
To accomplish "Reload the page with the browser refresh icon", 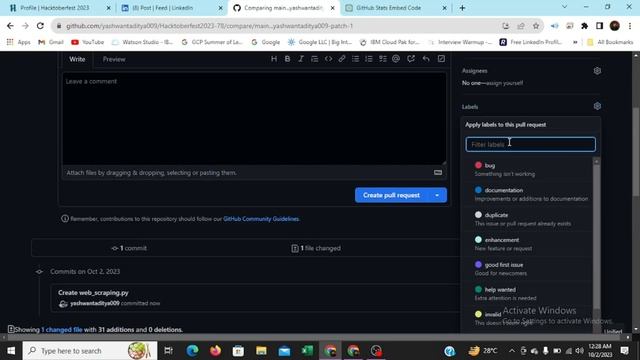I will [40, 26].
